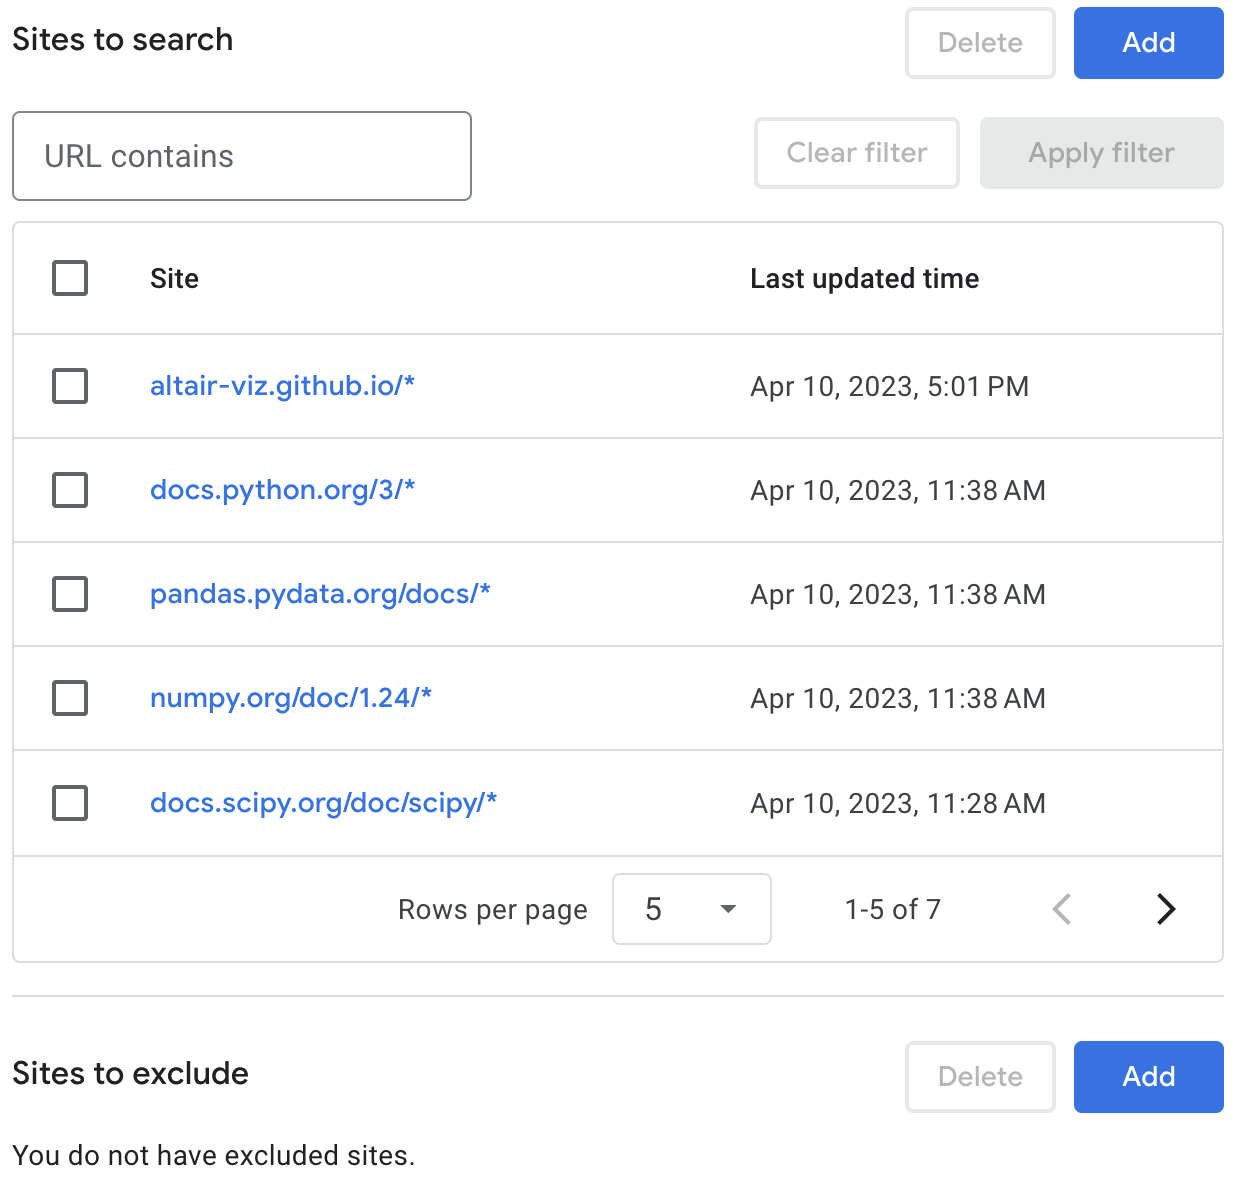
Task: Tick the pandas.pydata.org row checkbox
Action: point(70,594)
